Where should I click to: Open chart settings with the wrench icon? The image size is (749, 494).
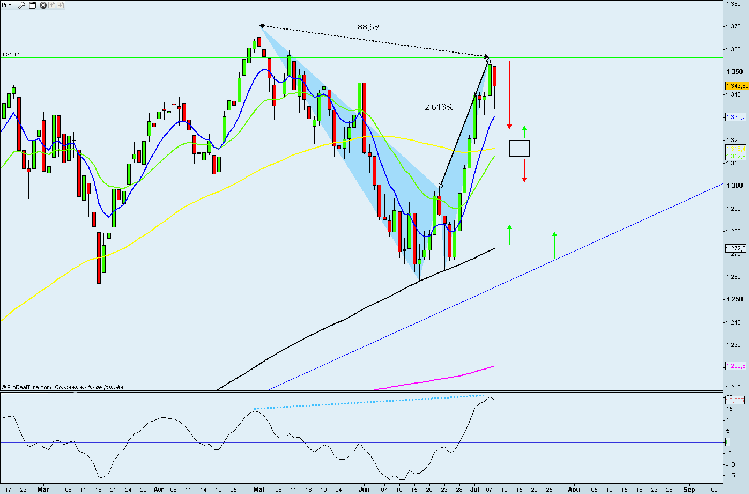pos(22,6)
